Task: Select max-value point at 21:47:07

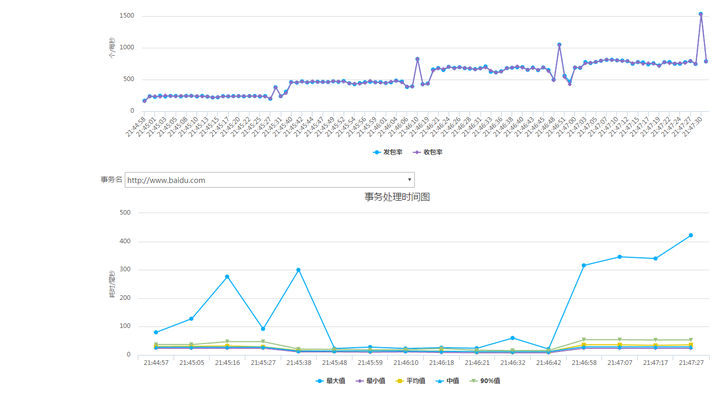Action: pyautogui.click(x=619, y=257)
